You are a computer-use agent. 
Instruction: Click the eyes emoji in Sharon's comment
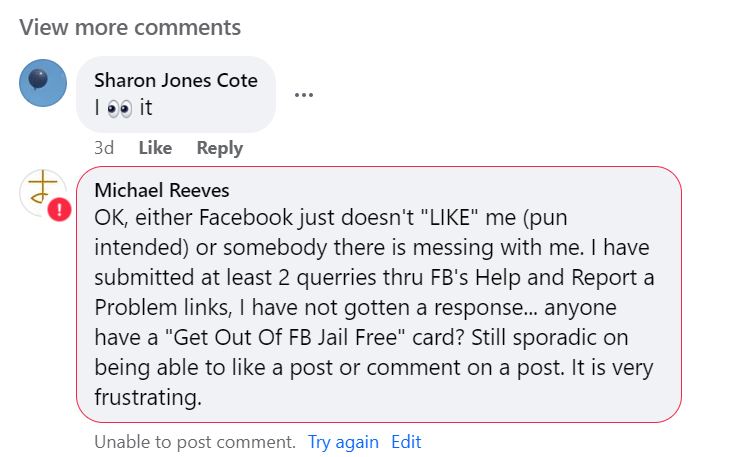[x=120, y=109]
